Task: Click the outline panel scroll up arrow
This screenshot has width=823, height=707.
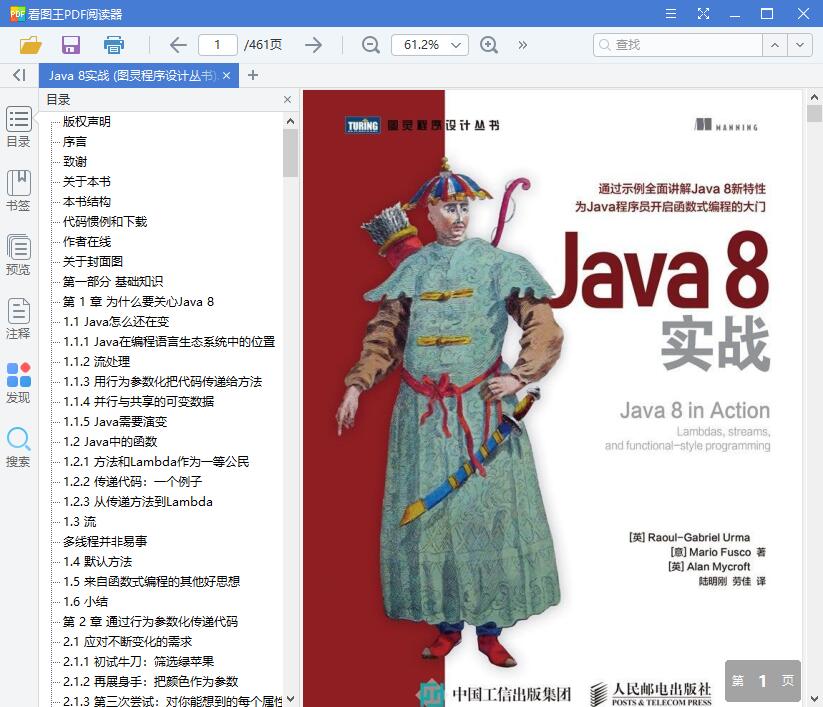Action: [x=290, y=121]
